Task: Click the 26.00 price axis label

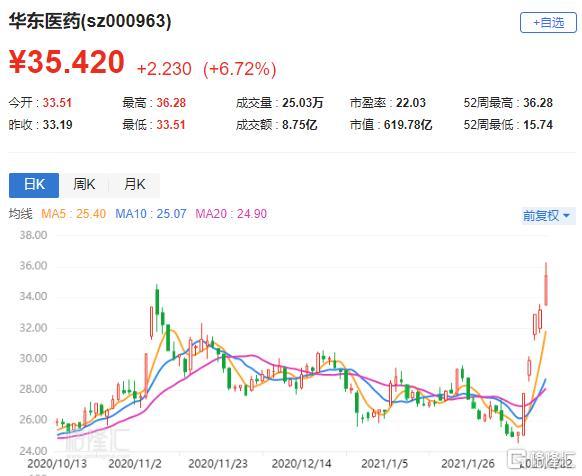Action: point(33,420)
